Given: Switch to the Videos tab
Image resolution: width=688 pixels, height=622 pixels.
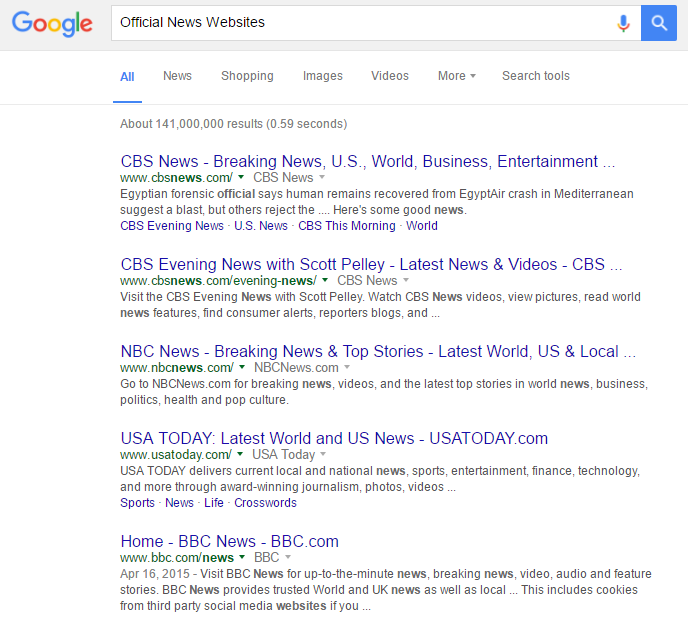Looking at the screenshot, I should [390, 76].
